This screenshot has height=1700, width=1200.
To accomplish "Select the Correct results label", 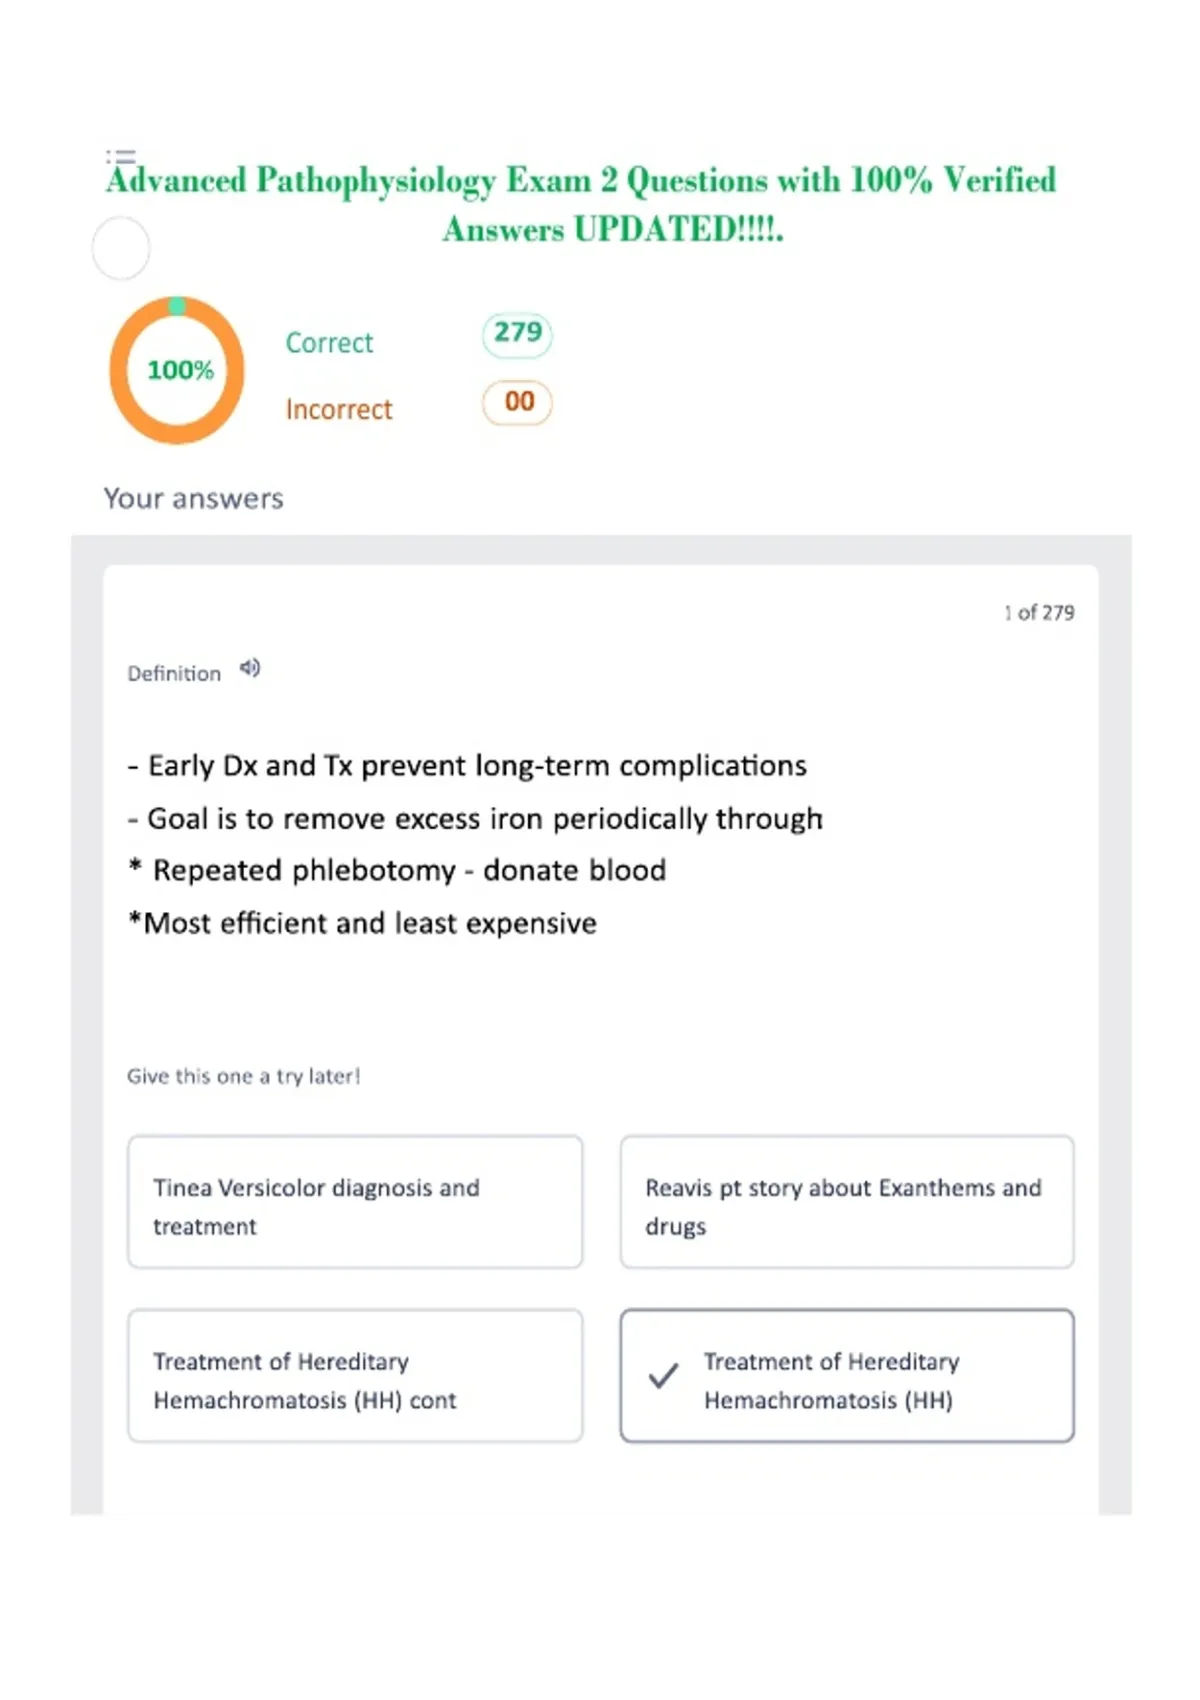I will click(x=329, y=343).
